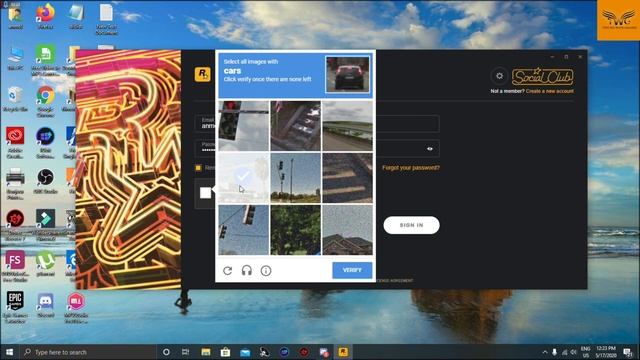Reload the captcha challenge

coord(228,270)
